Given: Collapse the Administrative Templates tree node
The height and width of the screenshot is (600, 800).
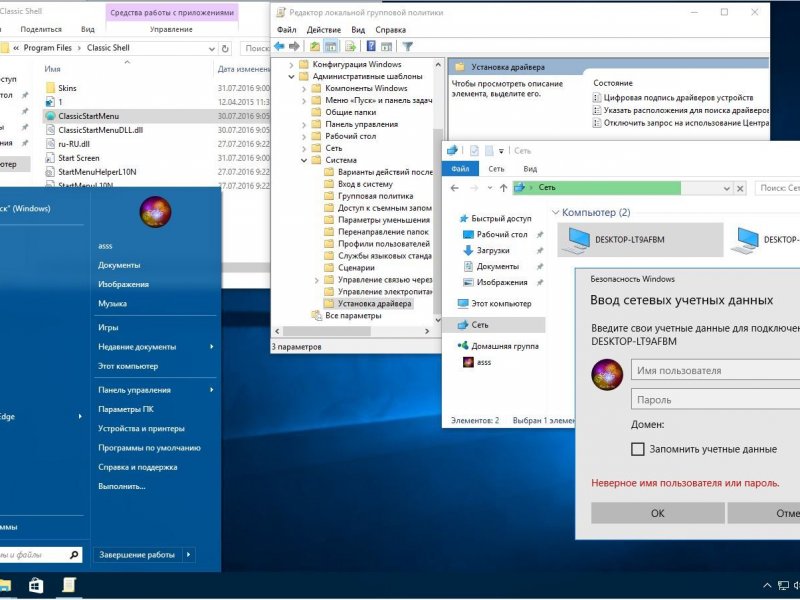Looking at the screenshot, I should [291, 77].
